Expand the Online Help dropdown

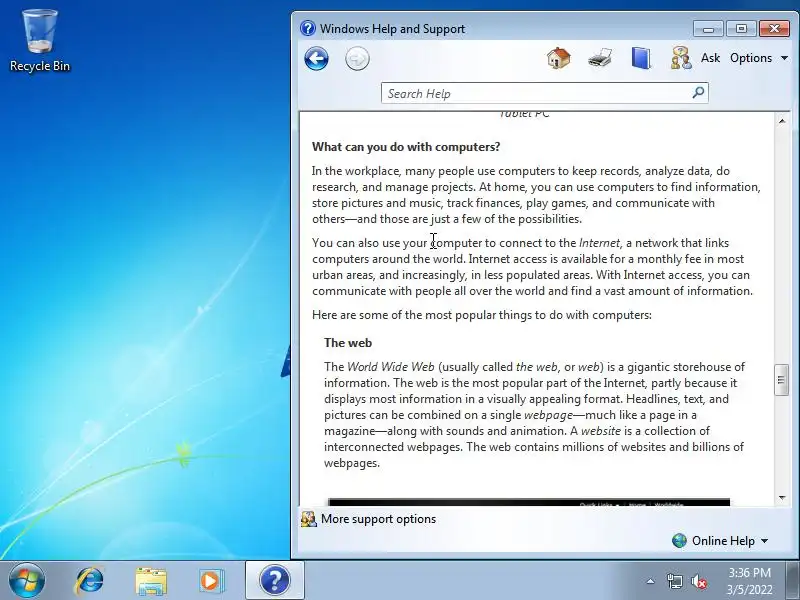pyautogui.click(x=730, y=541)
